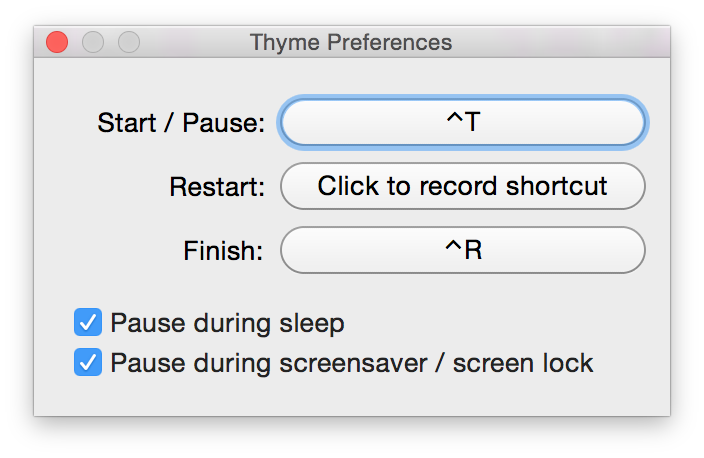Close the Thyme Preferences window

pos(57,43)
